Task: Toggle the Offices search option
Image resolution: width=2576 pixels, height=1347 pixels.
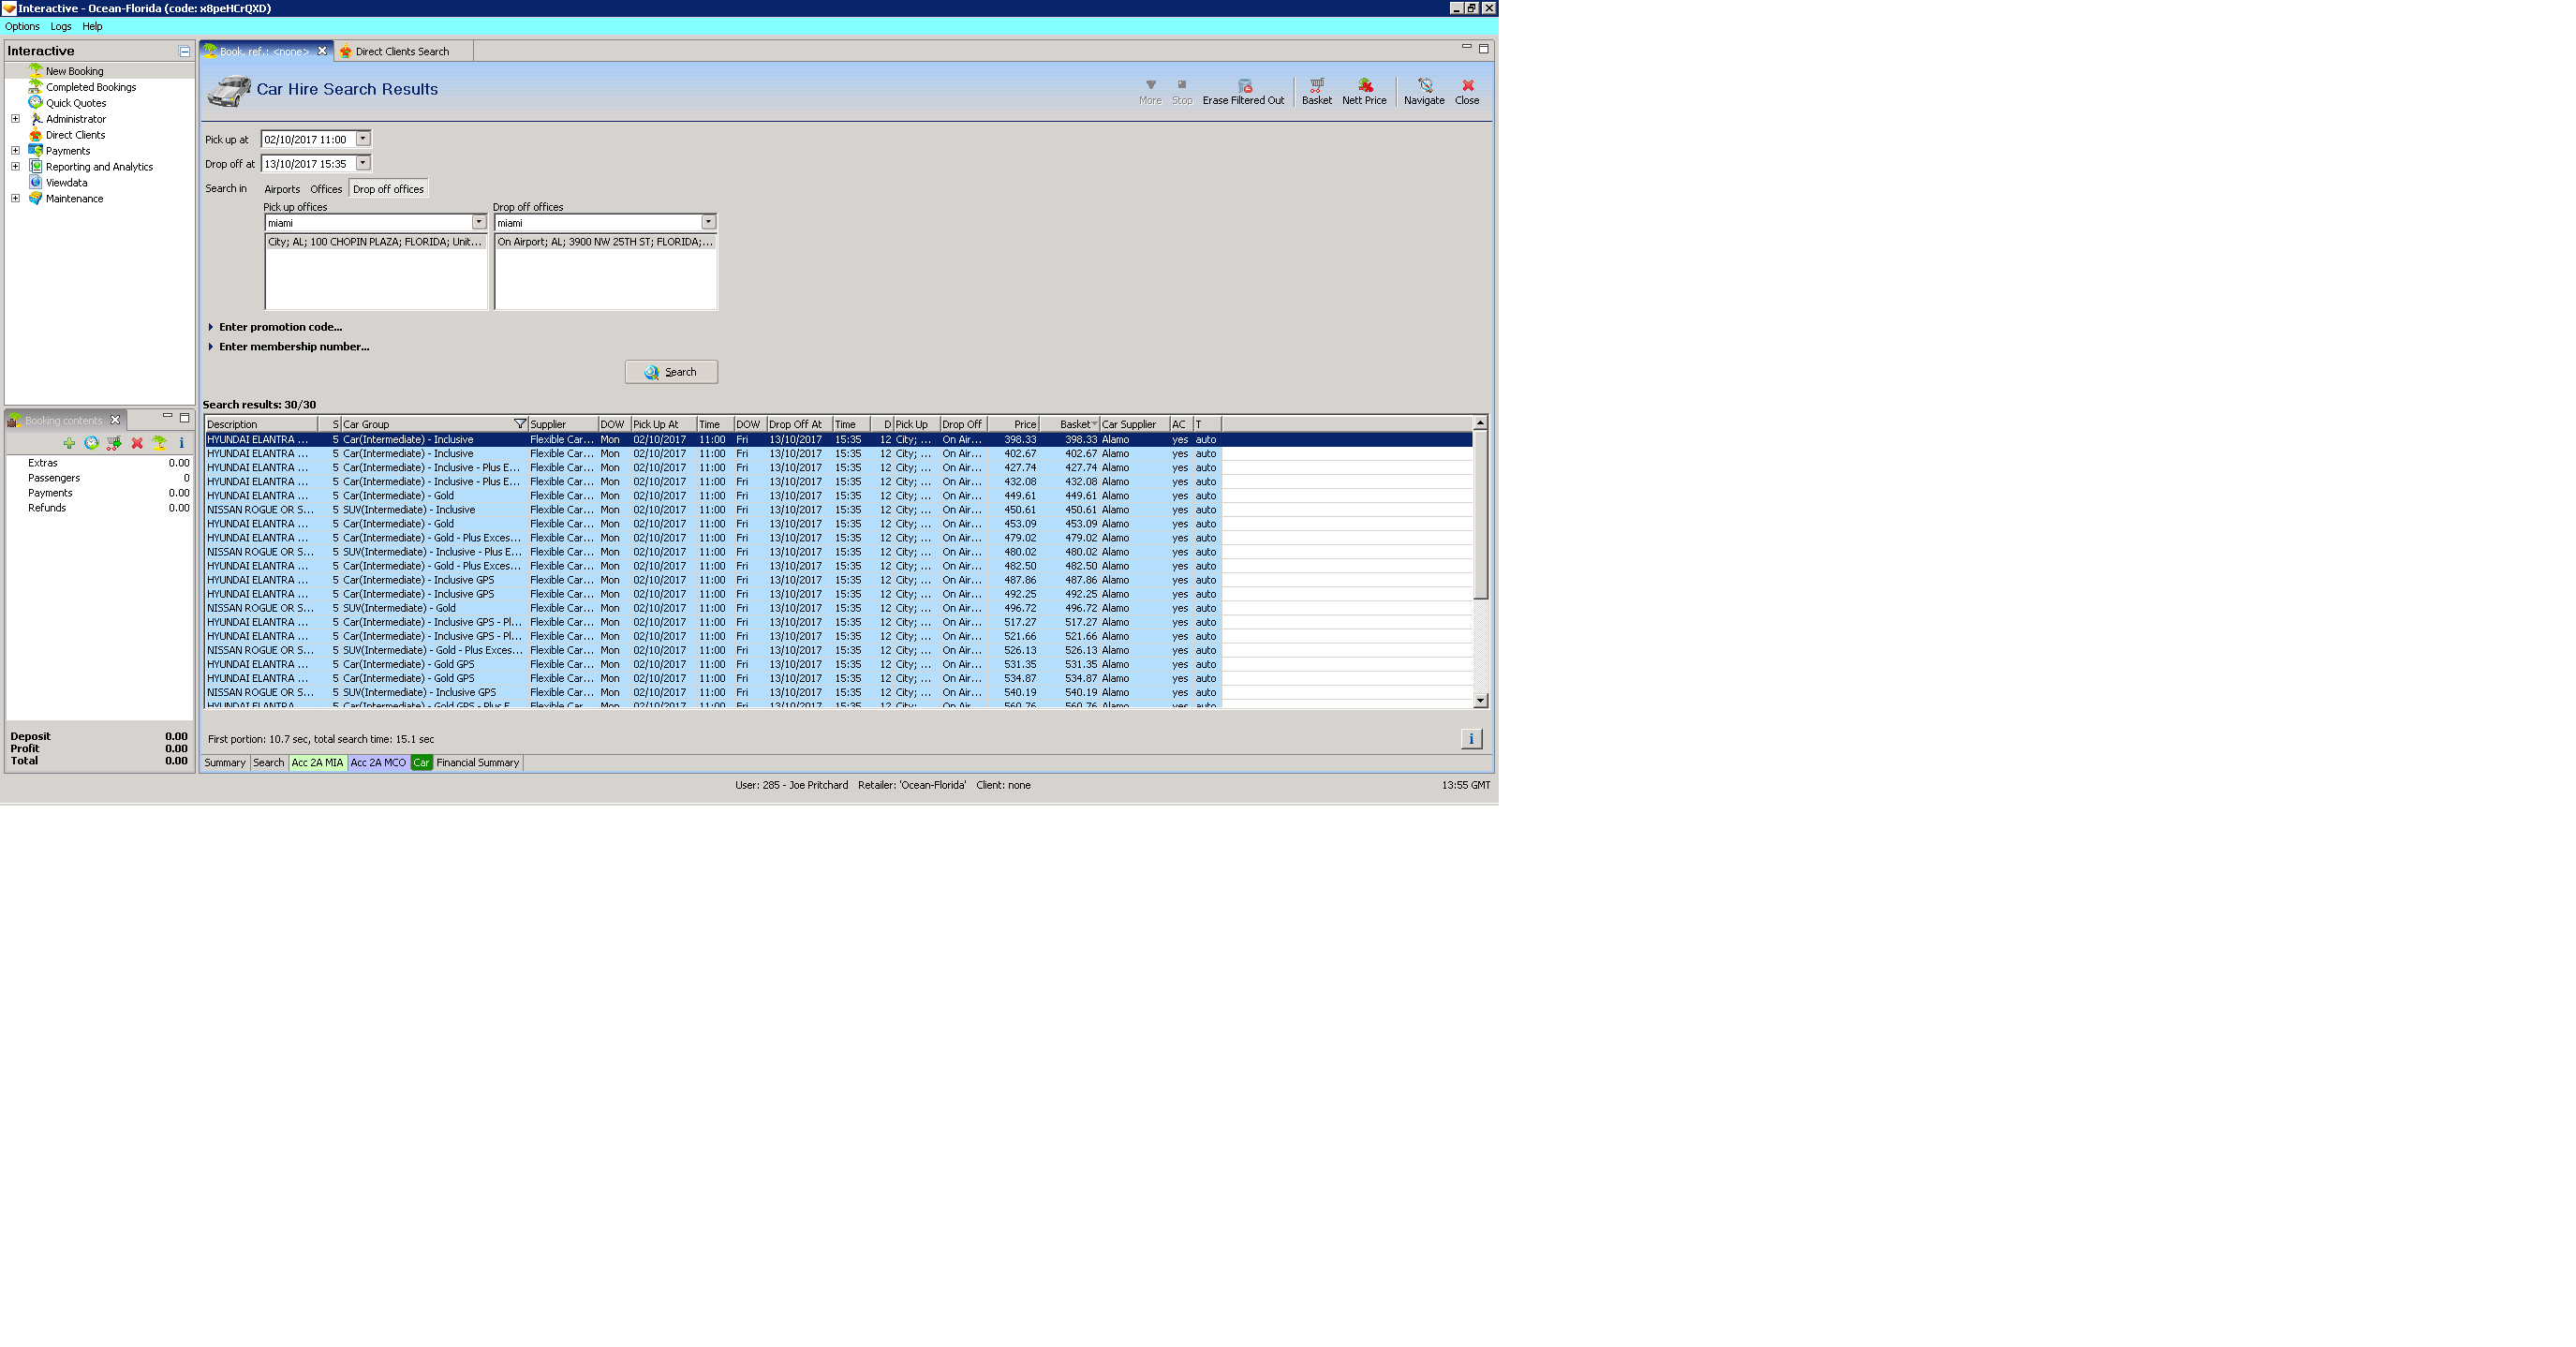Action: click(325, 189)
